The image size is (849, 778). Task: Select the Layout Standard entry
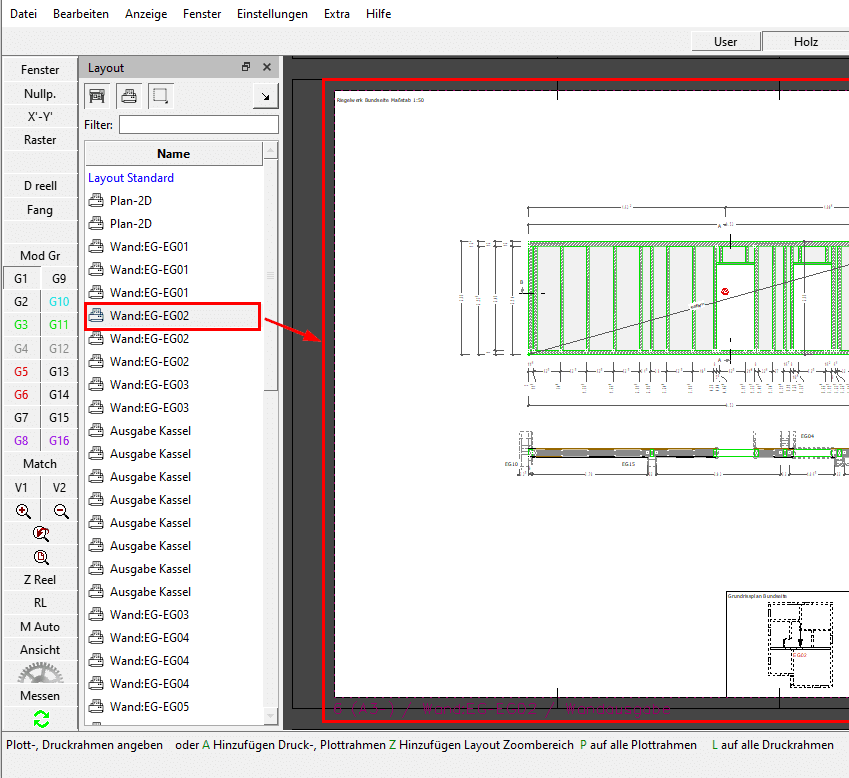(x=131, y=178)
